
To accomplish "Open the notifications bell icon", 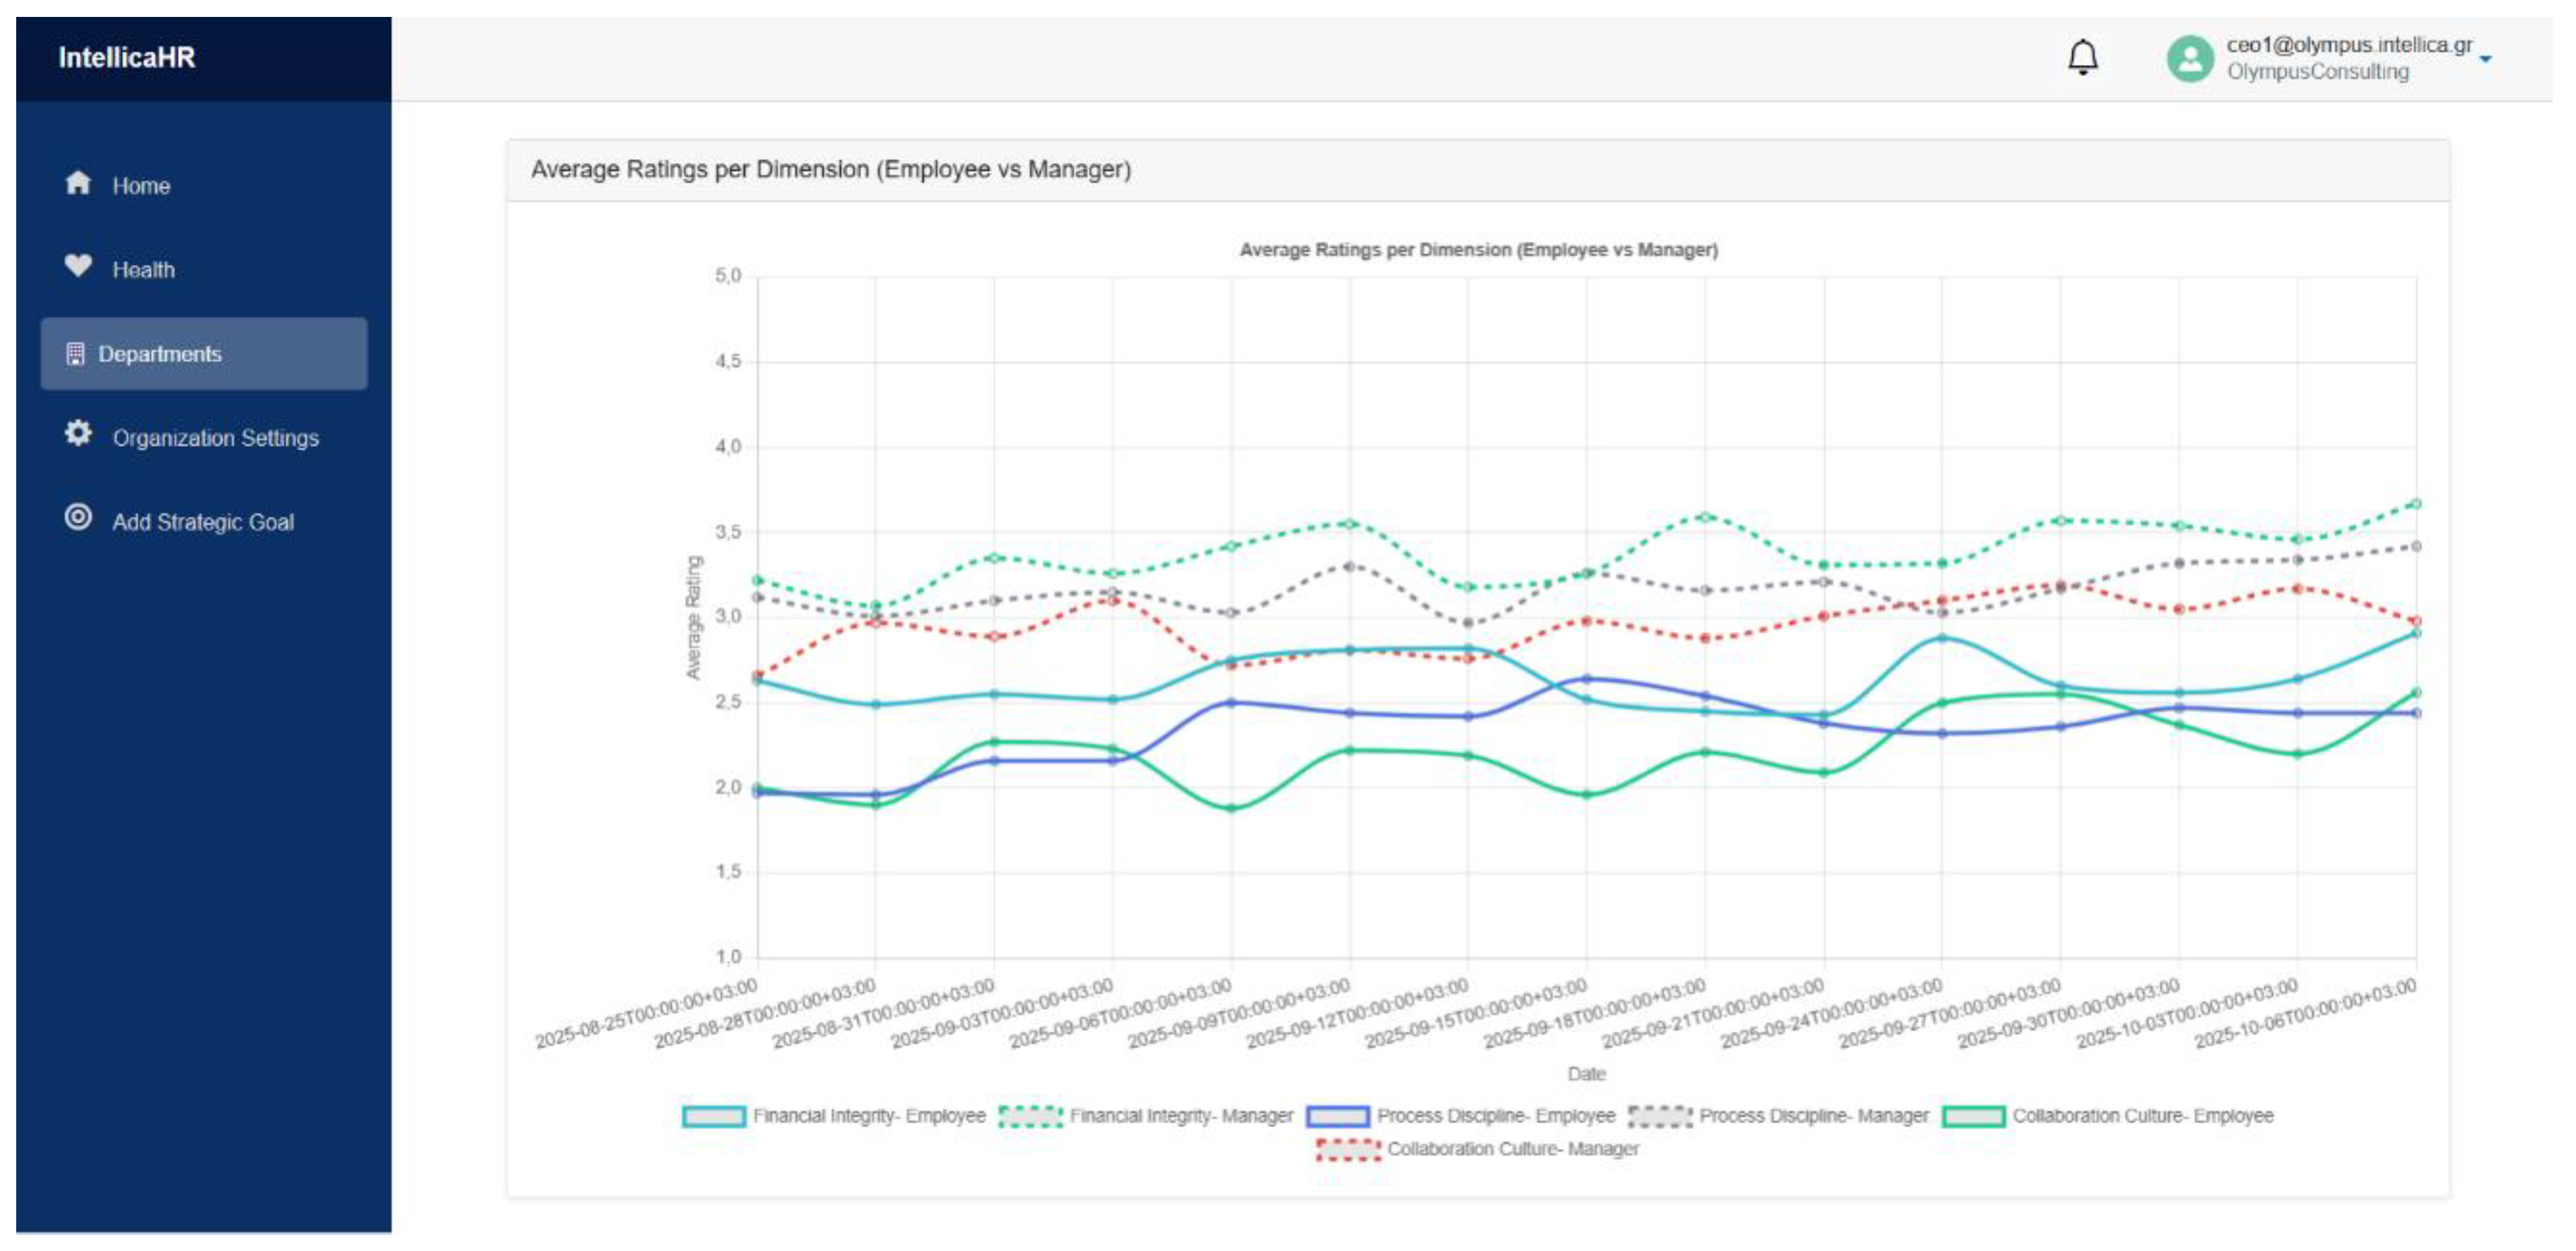I will point(2082,58).
